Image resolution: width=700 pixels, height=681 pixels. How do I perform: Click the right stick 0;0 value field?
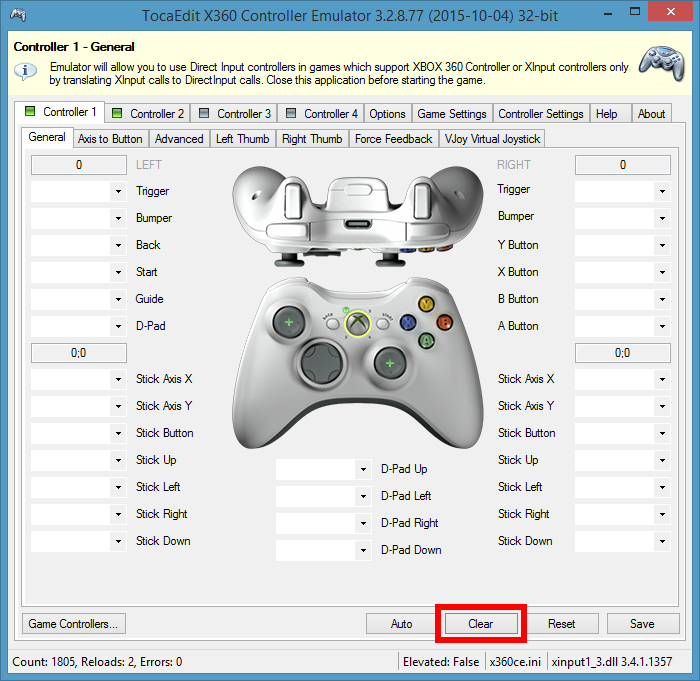[623, 353]
